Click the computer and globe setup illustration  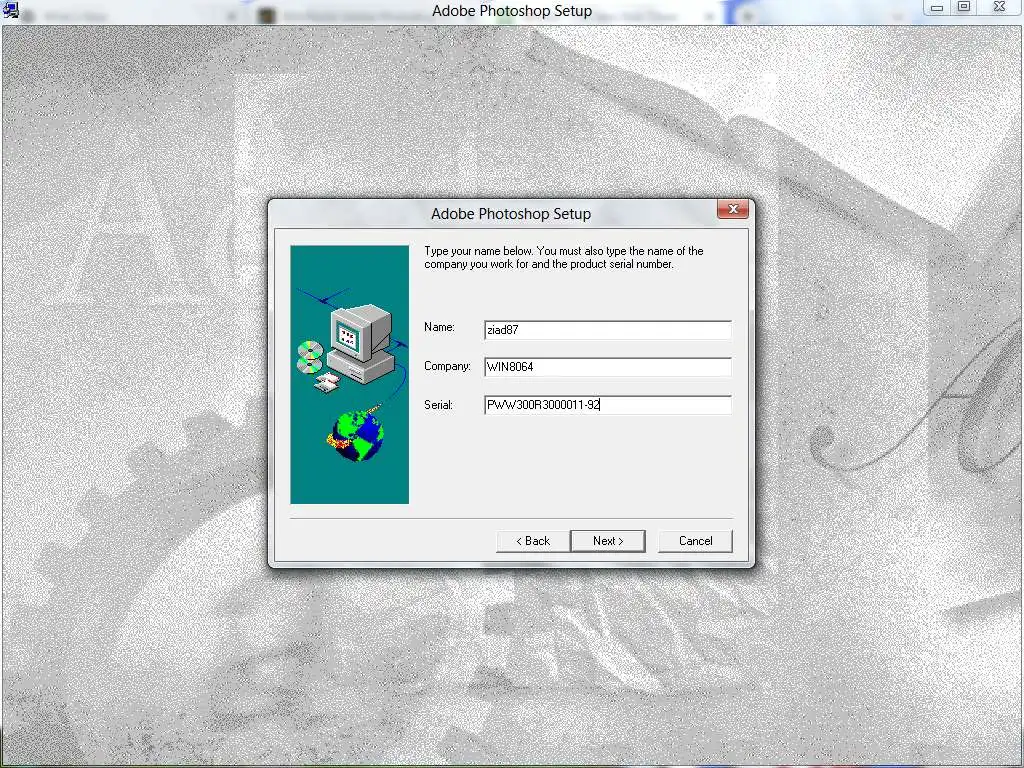click(349, 375)
